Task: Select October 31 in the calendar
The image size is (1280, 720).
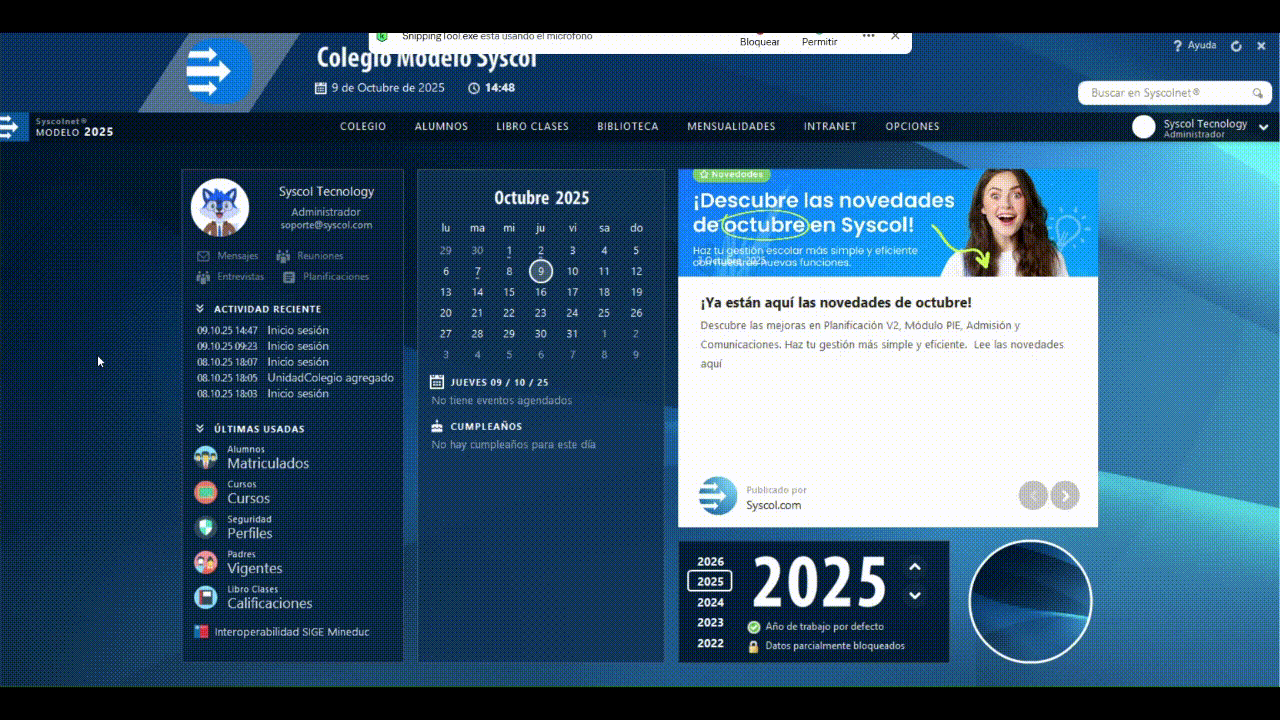Action: [572, 334]
